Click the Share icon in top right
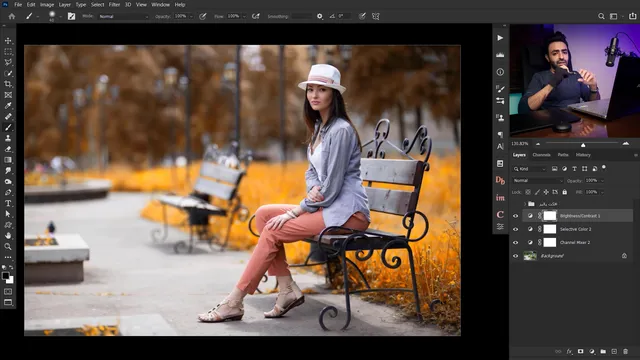640x360 pixels. [632, 16]
